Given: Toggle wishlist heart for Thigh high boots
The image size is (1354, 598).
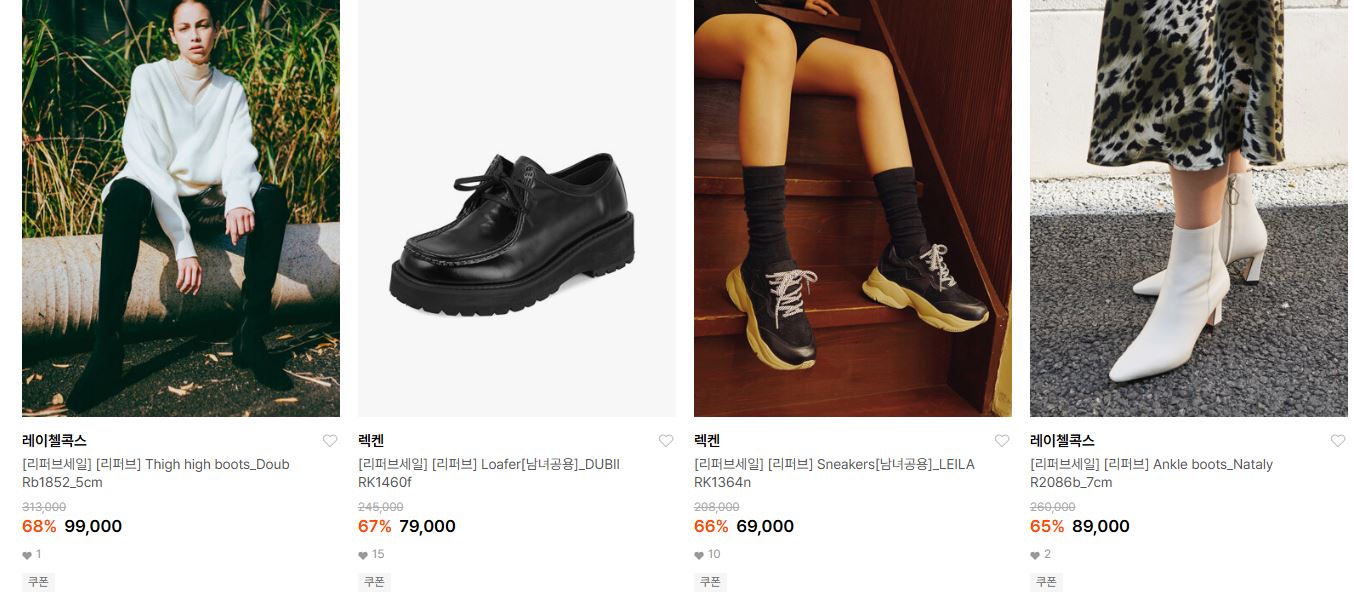Looking at the screenshot, I should [330, 441].
